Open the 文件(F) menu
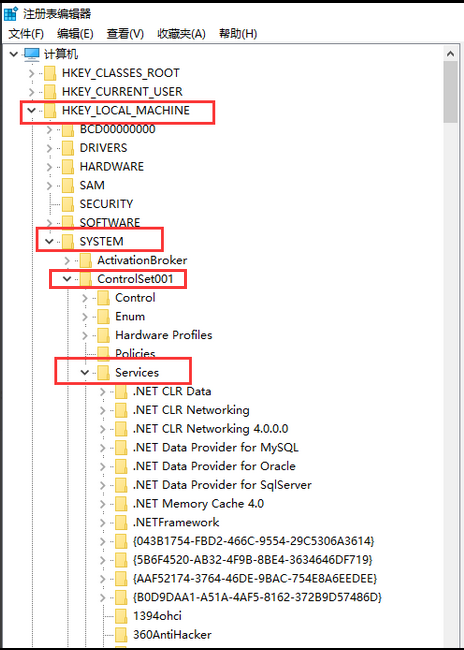This screenshot has height=650, width=464. [x=26, y=34]
